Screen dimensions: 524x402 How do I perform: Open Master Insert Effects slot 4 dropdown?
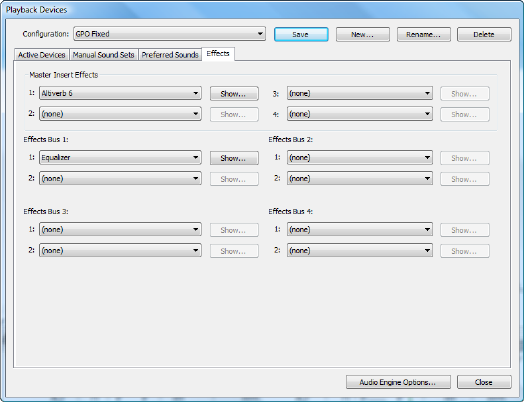360,114
